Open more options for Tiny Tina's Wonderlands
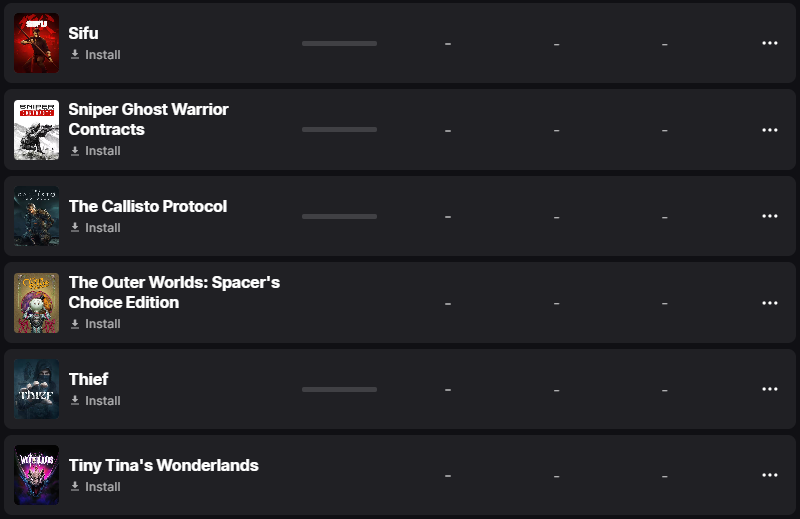Image resolution: width=800 pixels, height=519 pixels. (769, 475)
